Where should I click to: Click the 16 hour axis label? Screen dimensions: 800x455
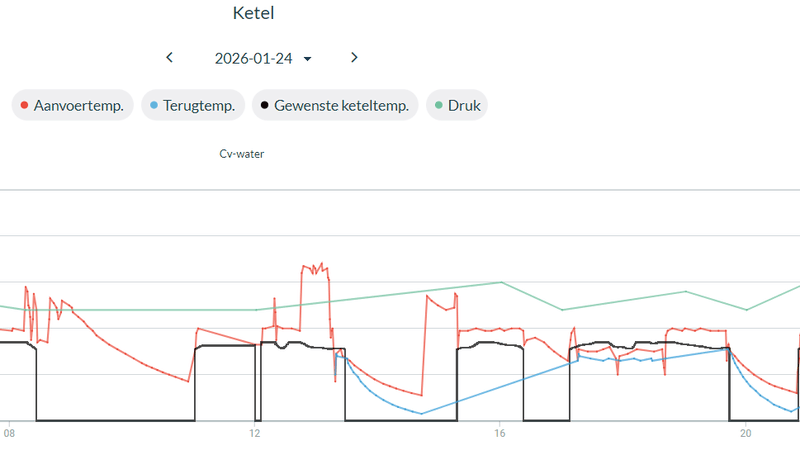click(499, 434)
